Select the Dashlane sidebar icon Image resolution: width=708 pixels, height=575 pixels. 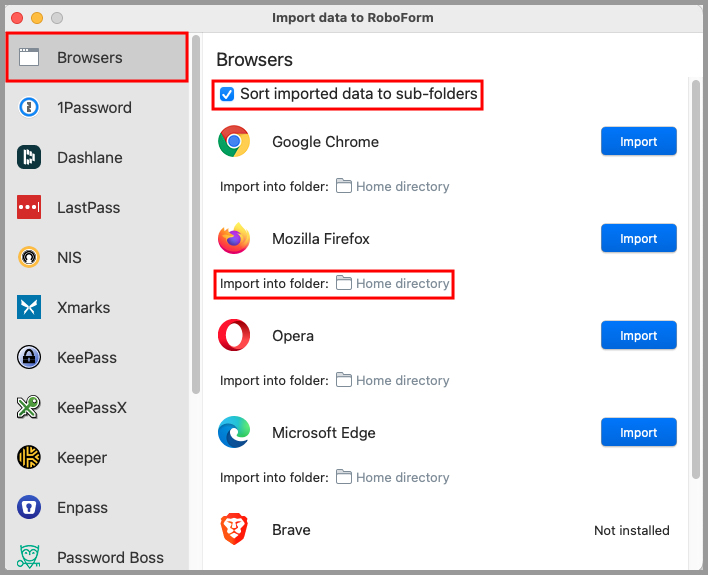pos(29,158)
